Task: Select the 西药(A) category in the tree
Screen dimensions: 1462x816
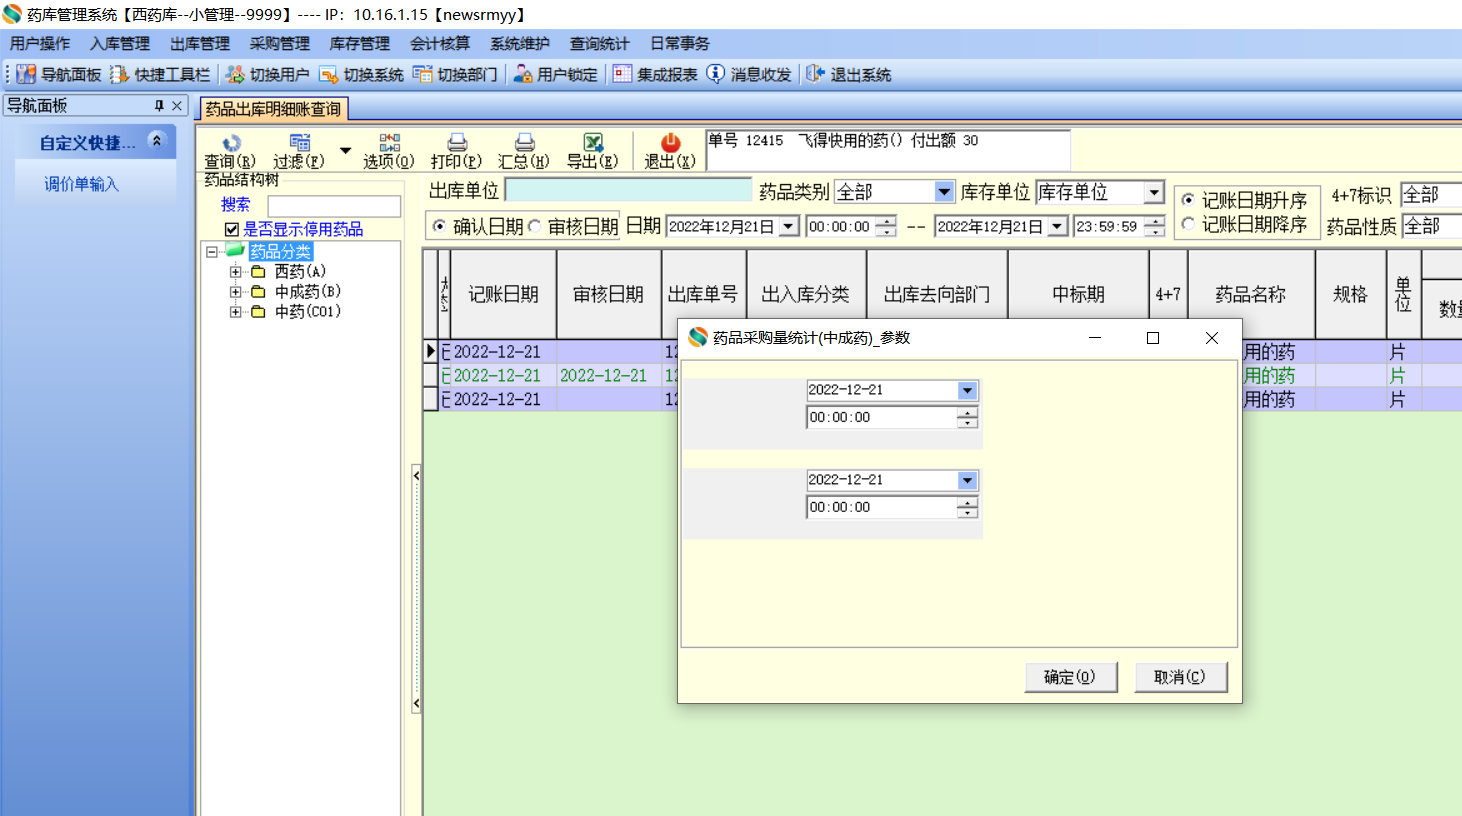Action: [300, 271]
